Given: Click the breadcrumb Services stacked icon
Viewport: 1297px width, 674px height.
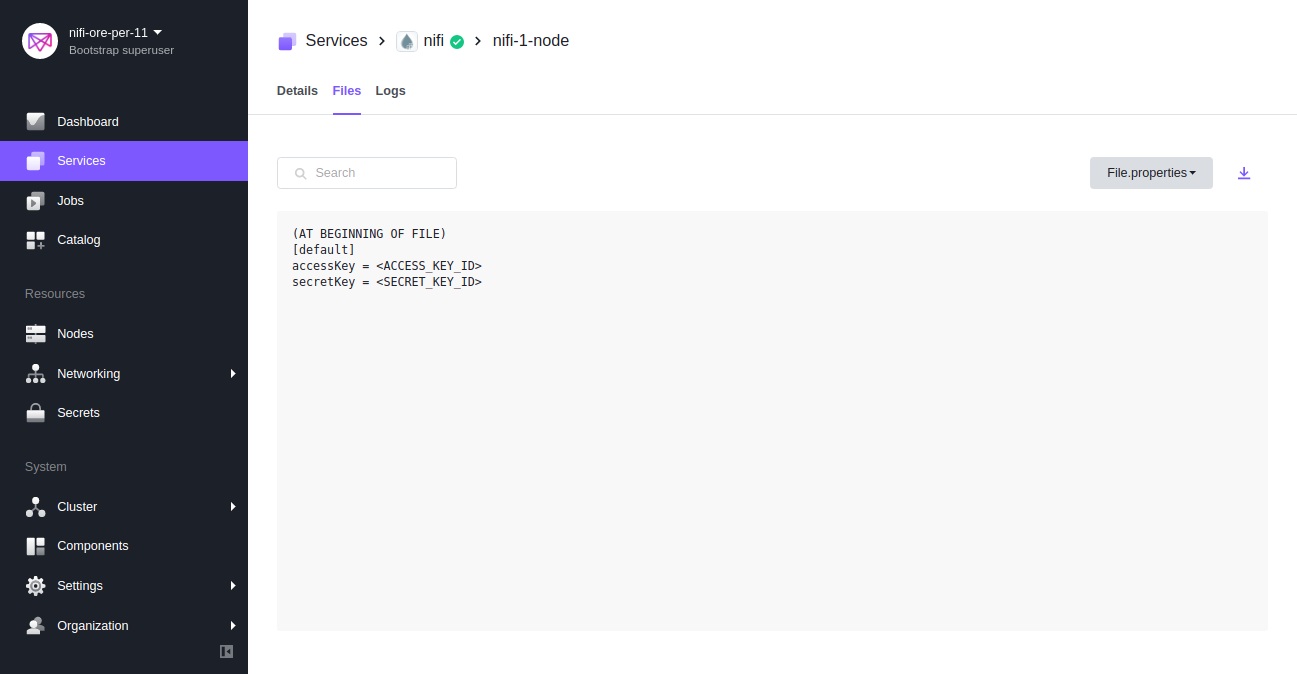Looking at the screenshot, I should click(x=287, y=41).
